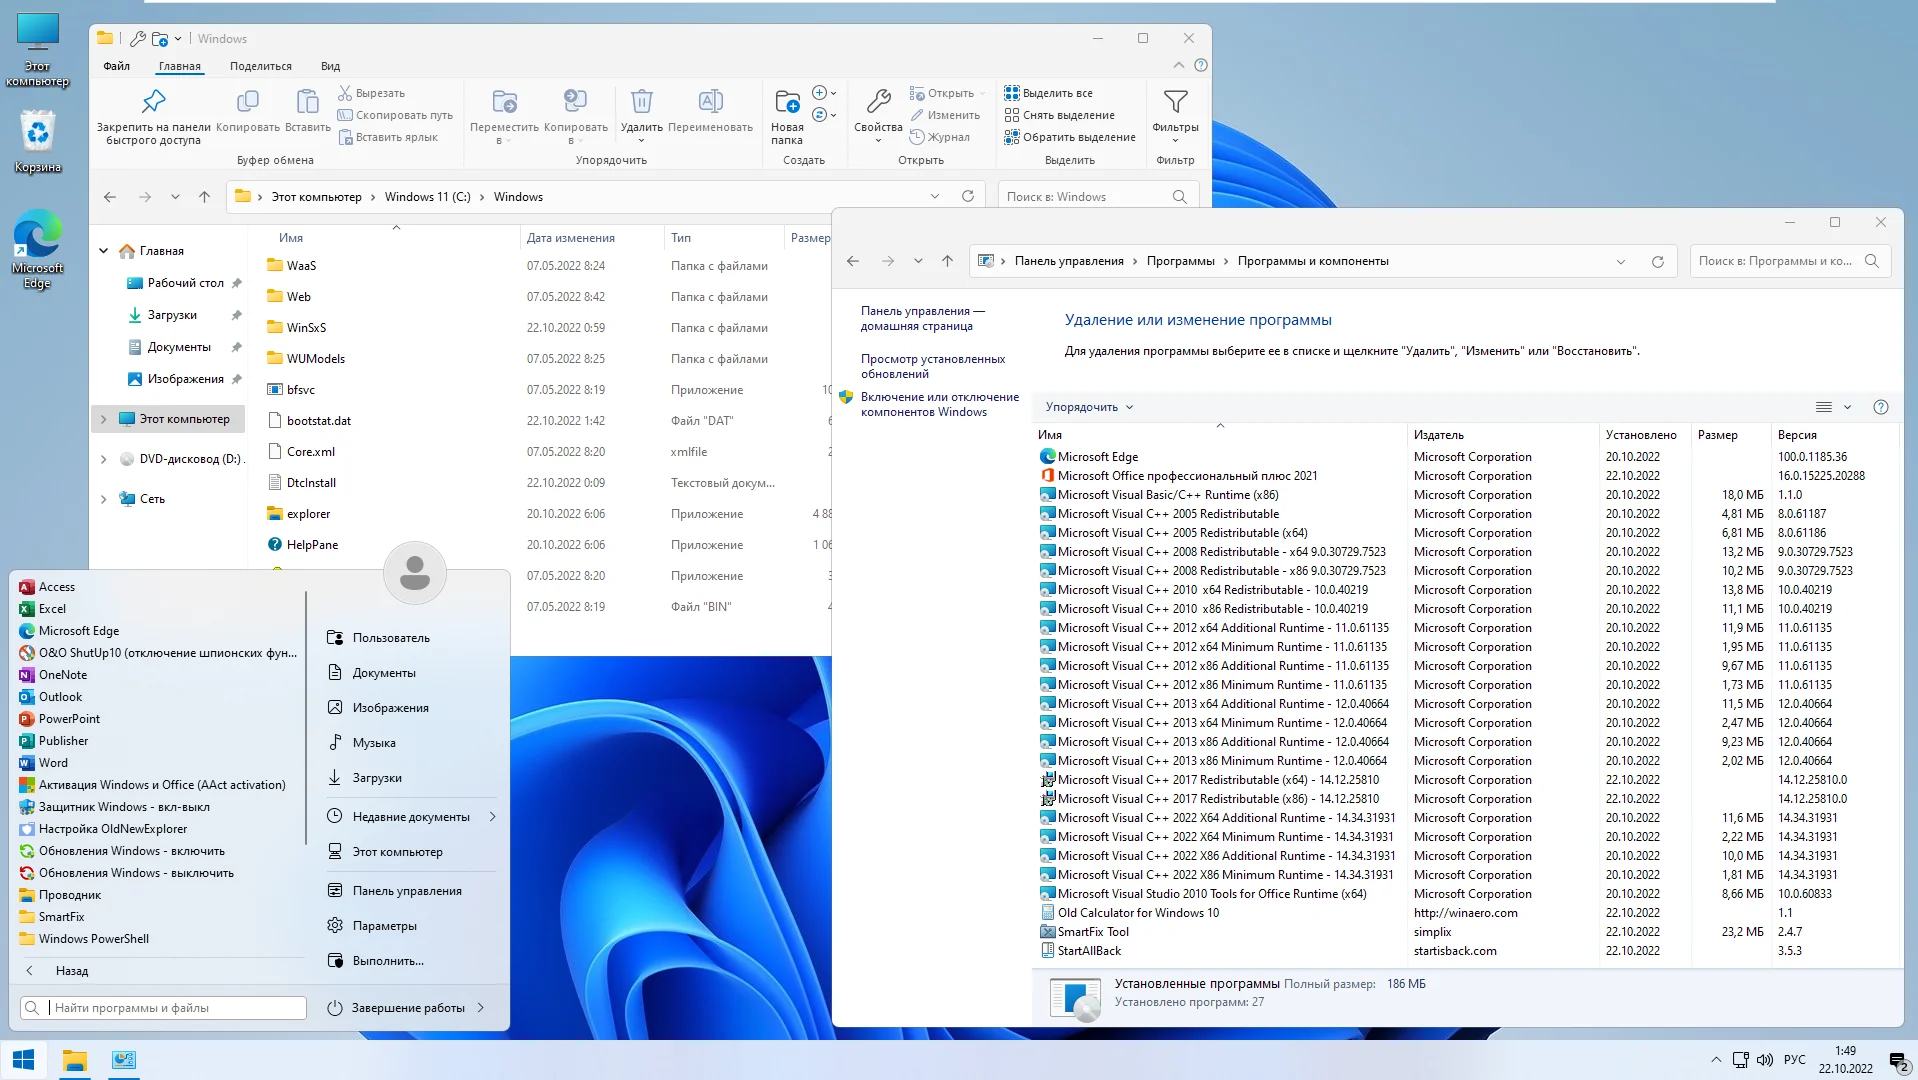Image resolution: width=1918 pixels, height=1080 pixels.
Task: Click the Windows Start button on taskbar
Action: click(x=24, y=1060)
